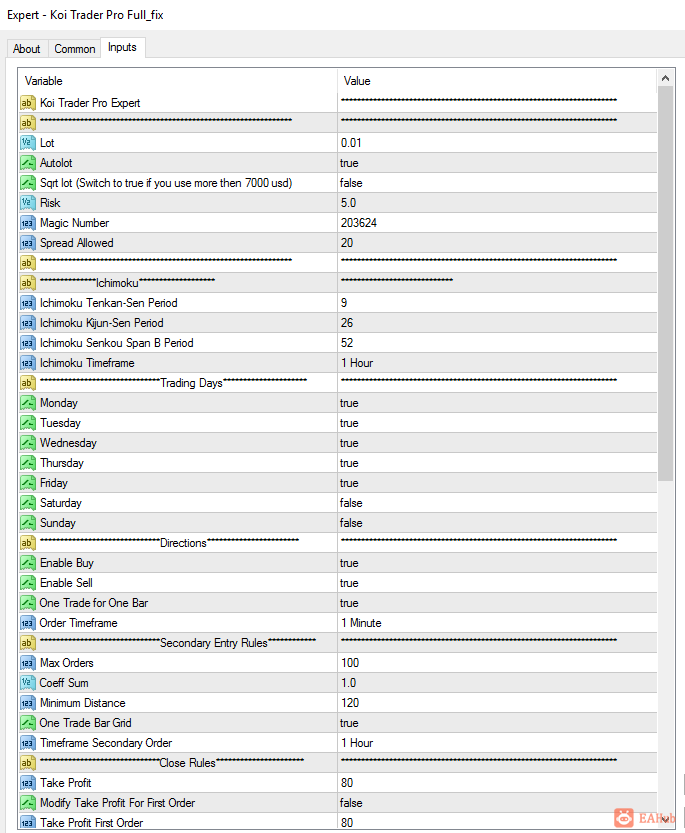The width and height of the screenshot is (685, 833).
Task: Click the double-type icon next to Lot
Action: 28,143
